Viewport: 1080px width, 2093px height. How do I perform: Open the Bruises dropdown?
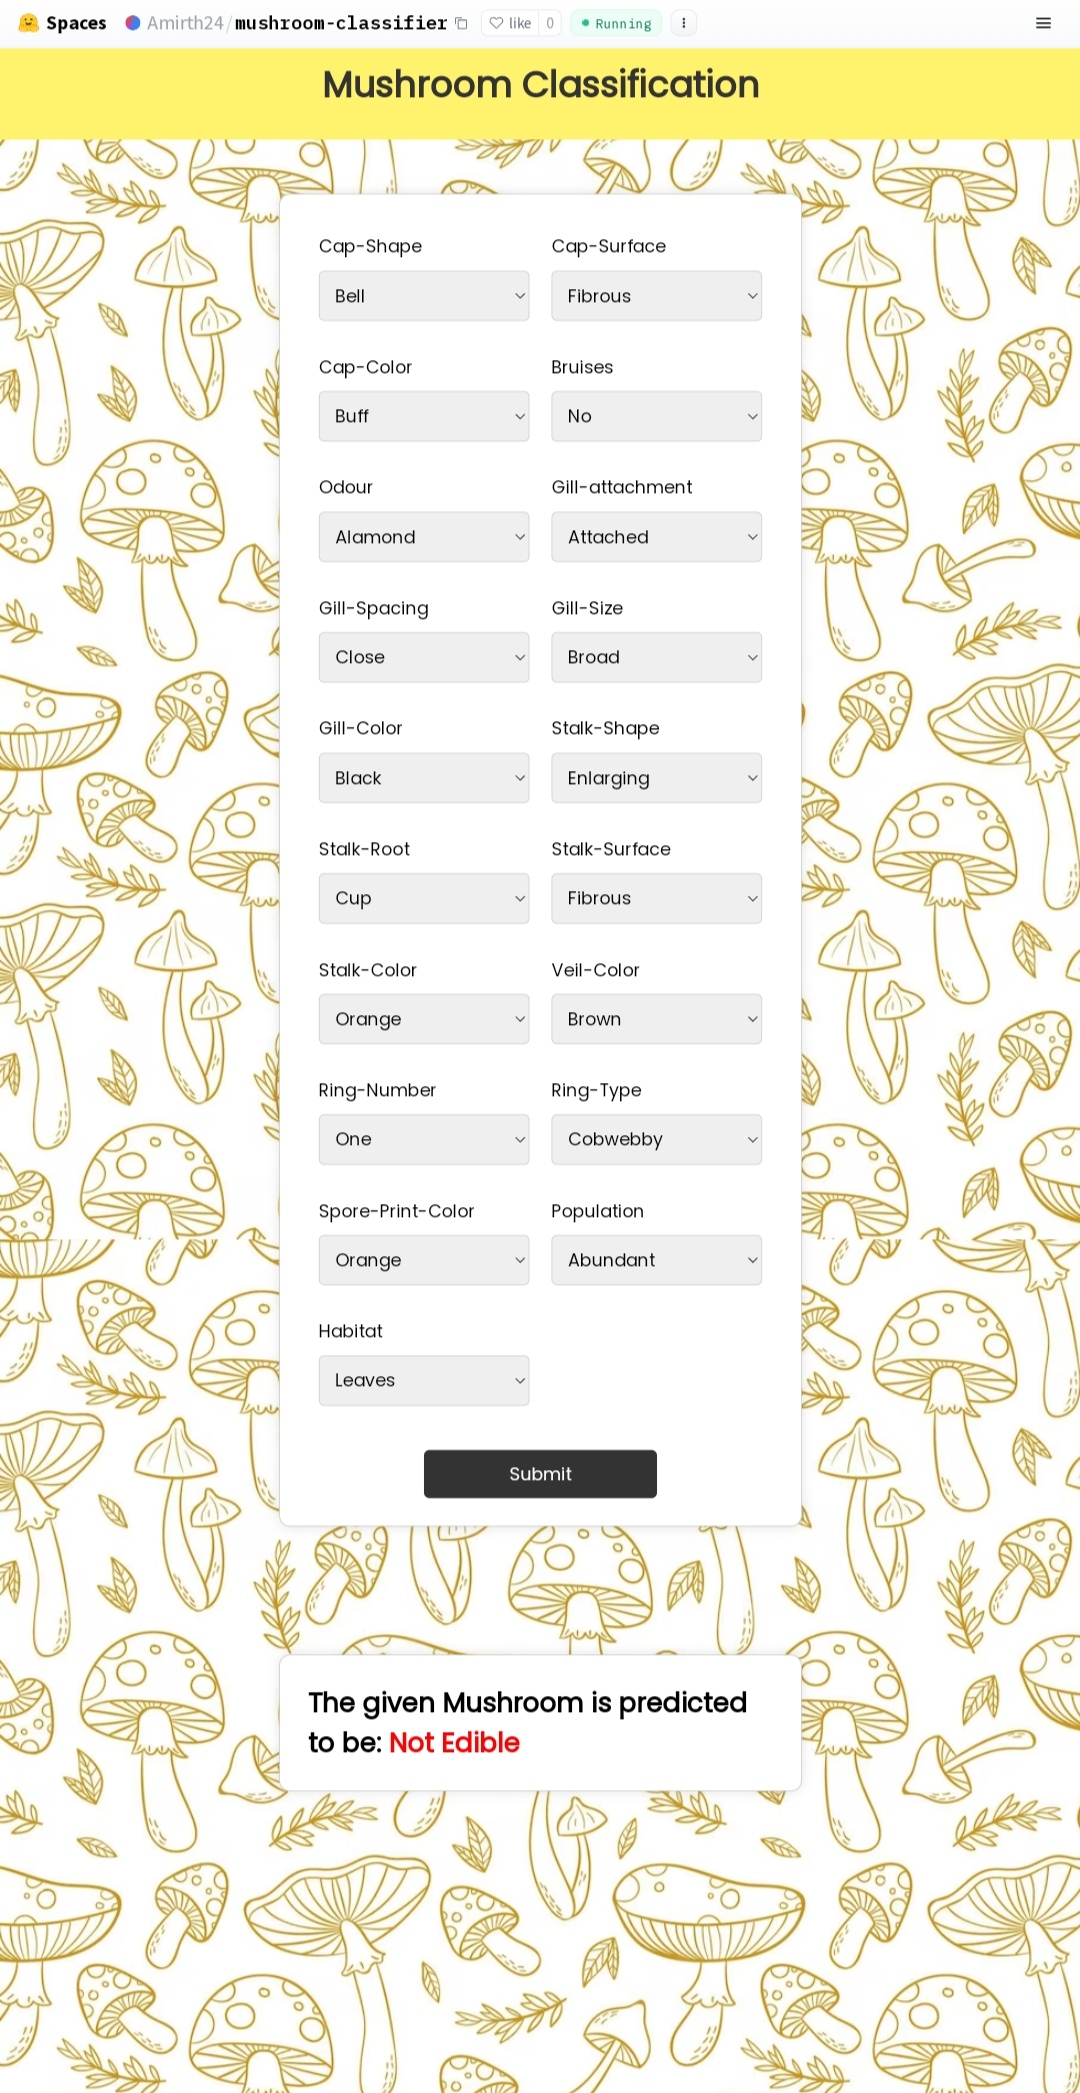coord(655,416)
